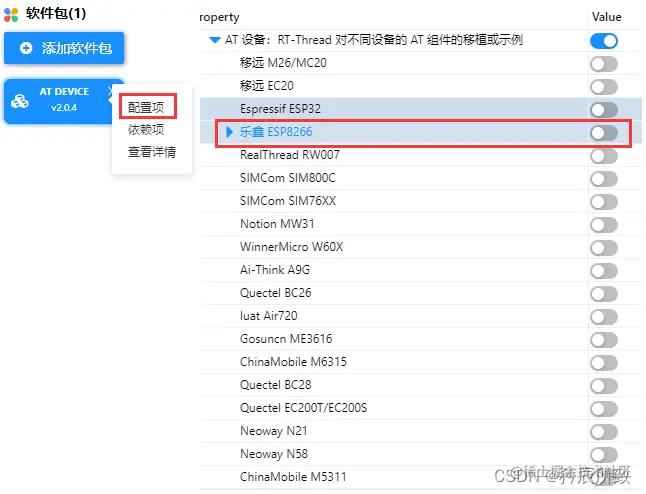646x494 pixels.
Task: Enable the 移远 M26/MC20 toggle
Action: click(604, 64)
